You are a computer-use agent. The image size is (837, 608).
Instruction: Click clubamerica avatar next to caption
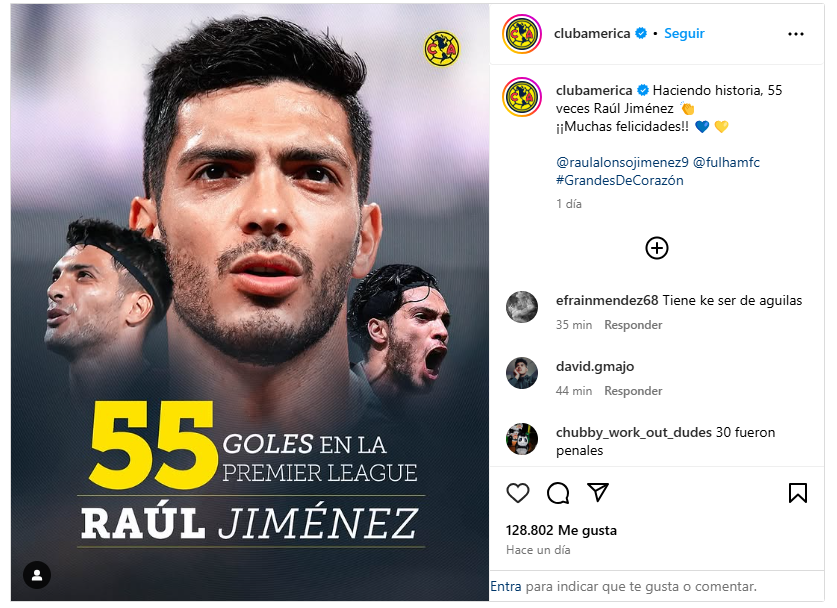(x=522, y=97)
